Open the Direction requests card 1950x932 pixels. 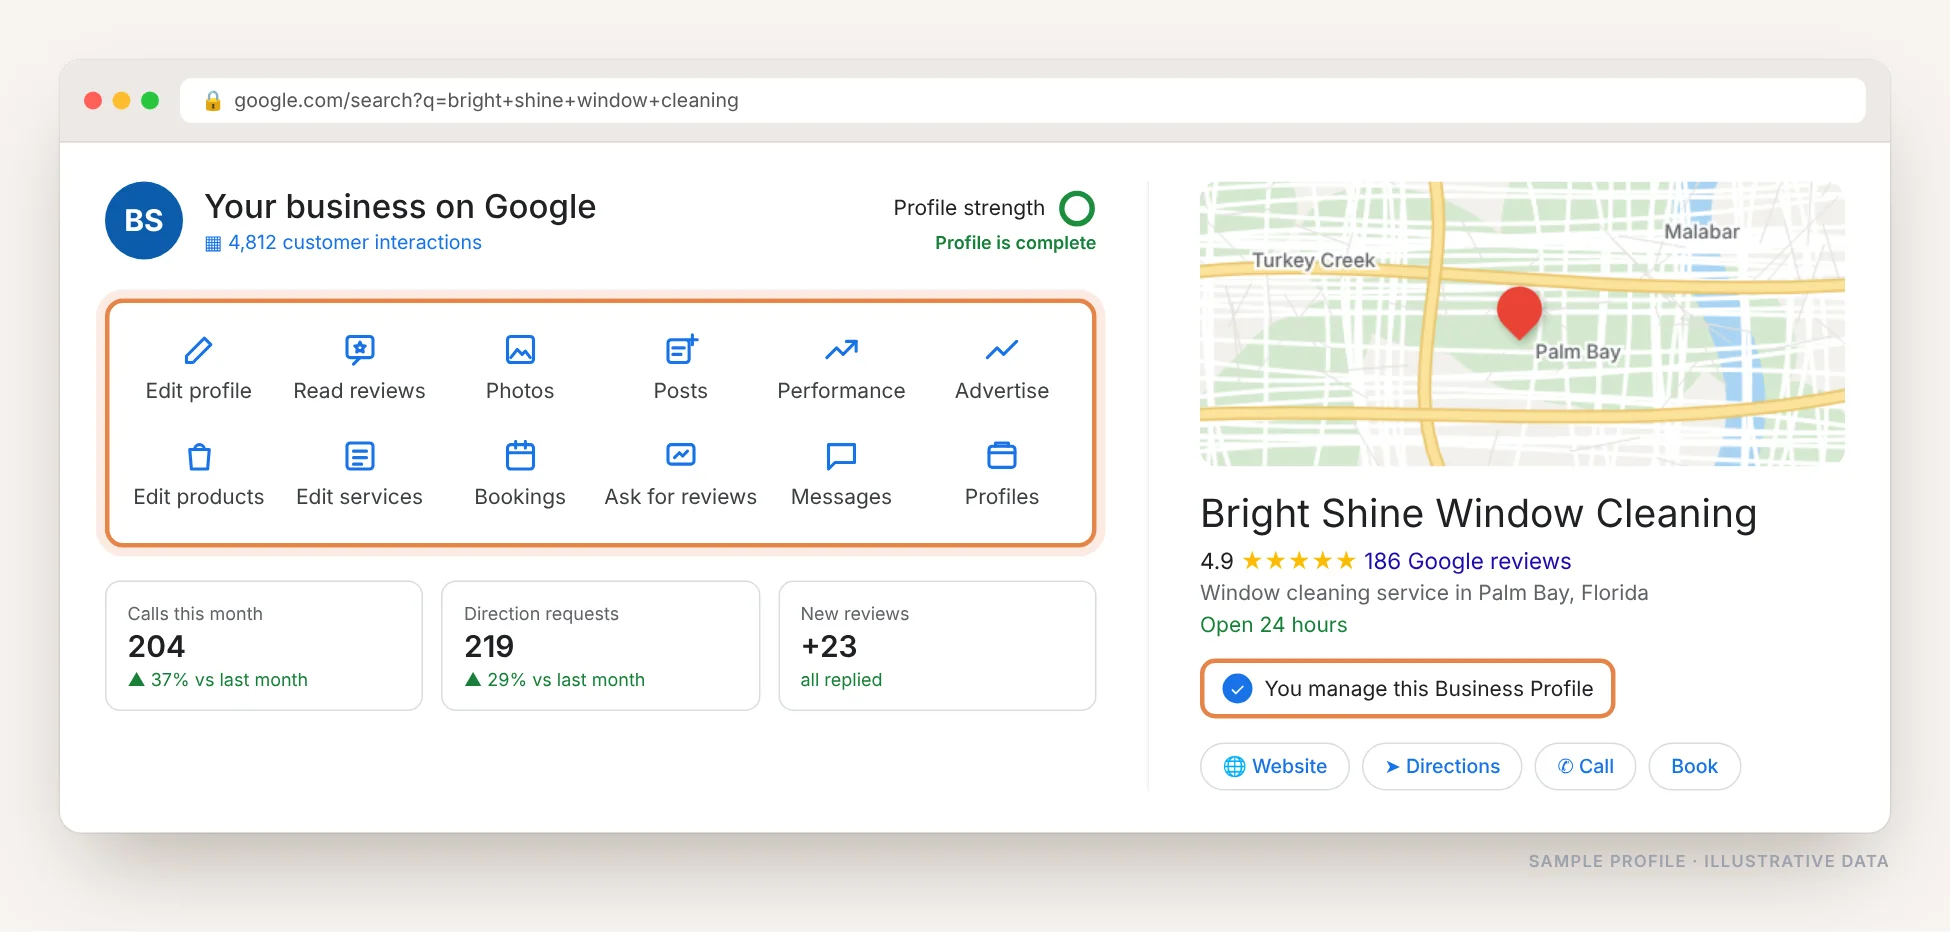pos(600,646)
